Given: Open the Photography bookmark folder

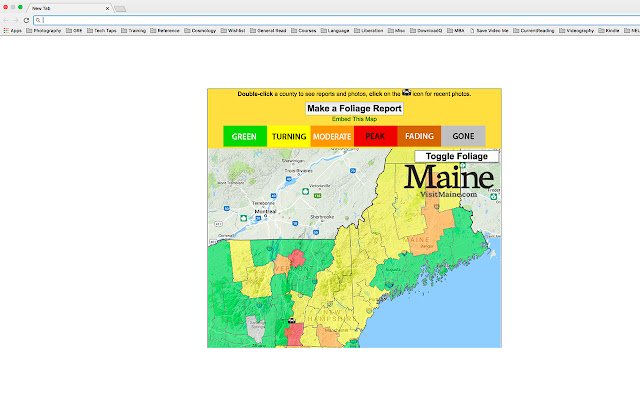Looking at the screenshot, I should coord(44,31).
